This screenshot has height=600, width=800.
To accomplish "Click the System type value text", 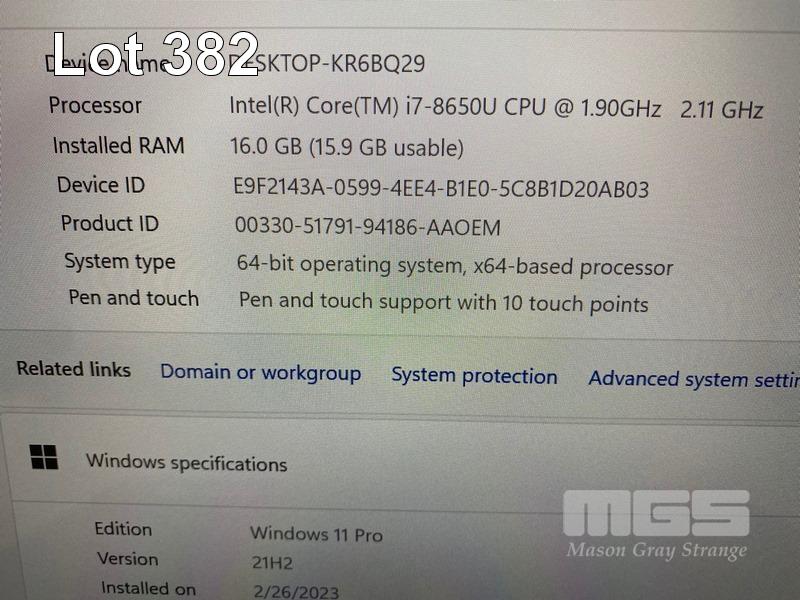I will (455, 265).
